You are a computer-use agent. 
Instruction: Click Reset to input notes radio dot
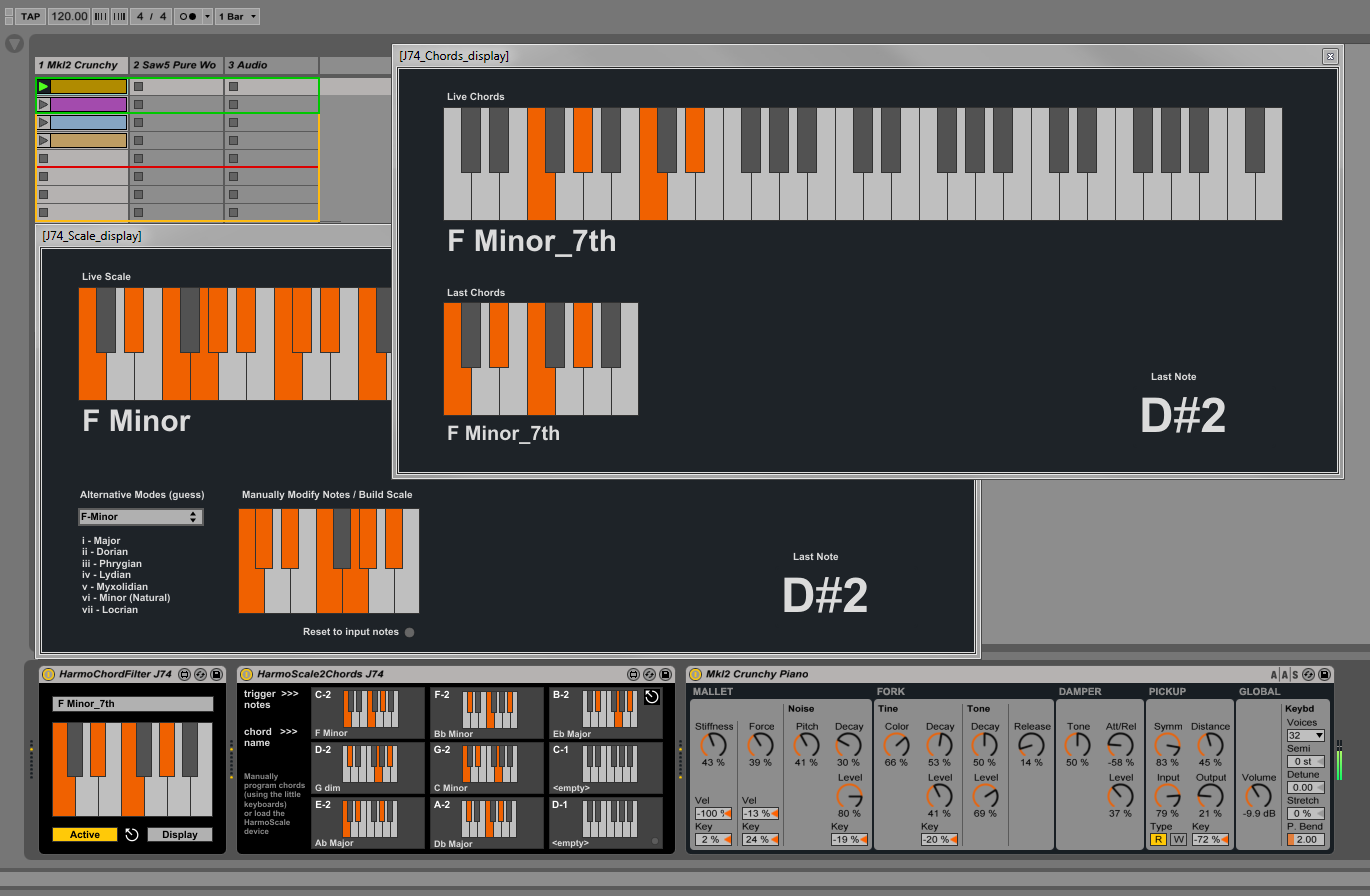click(x=409, y=632)
